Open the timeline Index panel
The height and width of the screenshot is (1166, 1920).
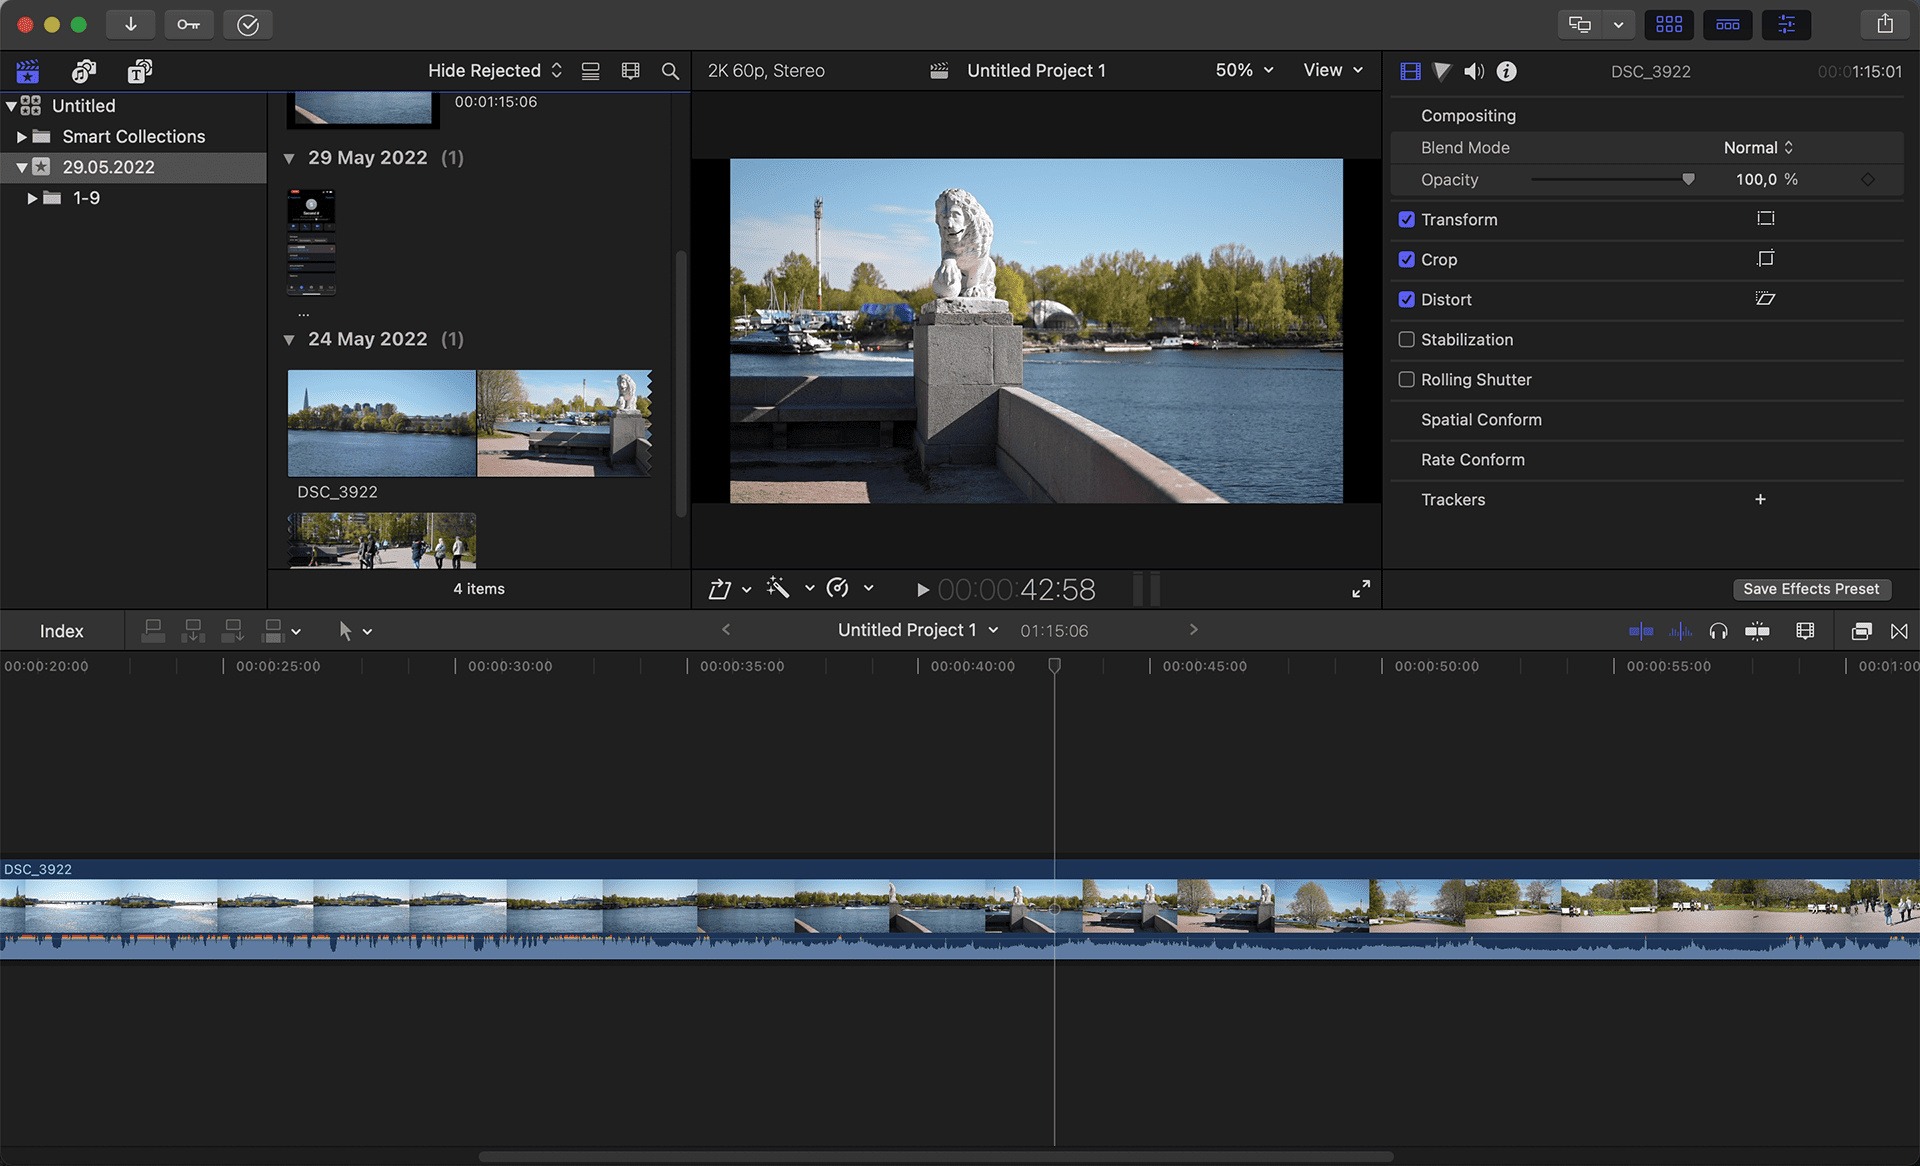click(x=62, y=630)
